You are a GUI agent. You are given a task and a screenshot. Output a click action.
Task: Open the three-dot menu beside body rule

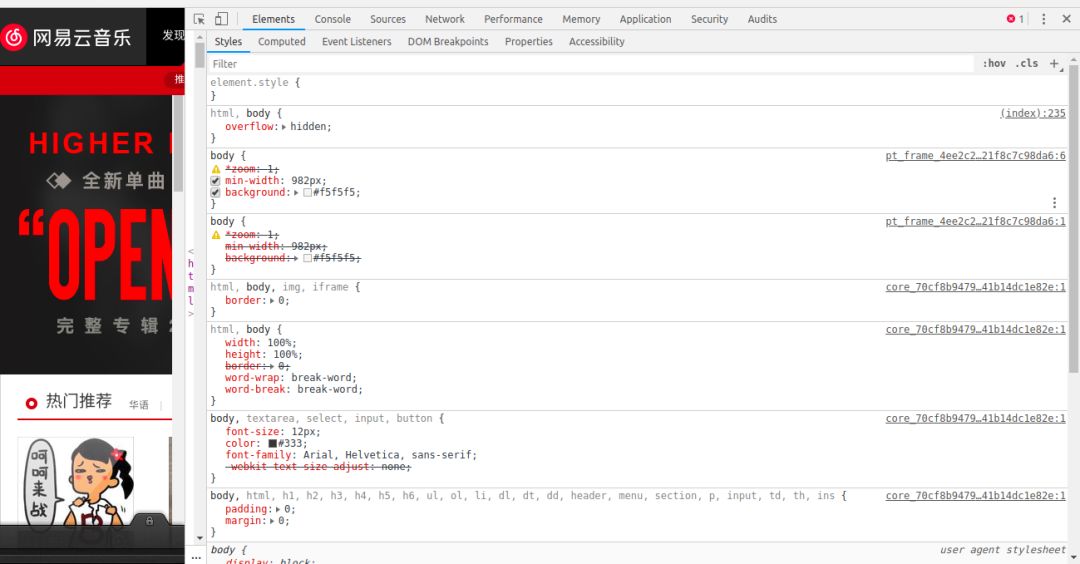point(1054,202)
